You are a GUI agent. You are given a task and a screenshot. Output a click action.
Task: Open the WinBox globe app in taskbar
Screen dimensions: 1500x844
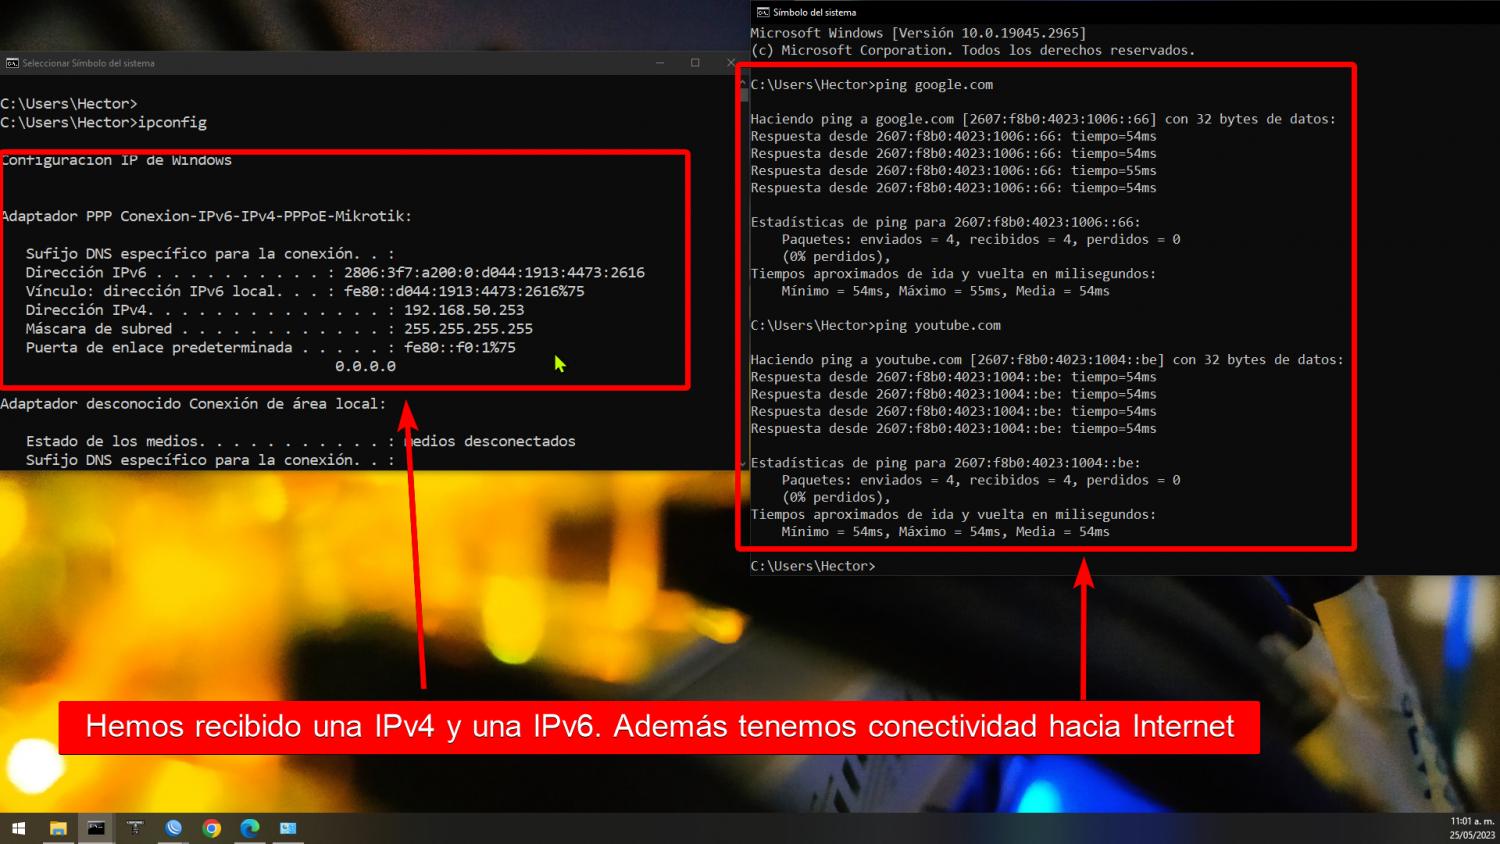pos(174,828)
